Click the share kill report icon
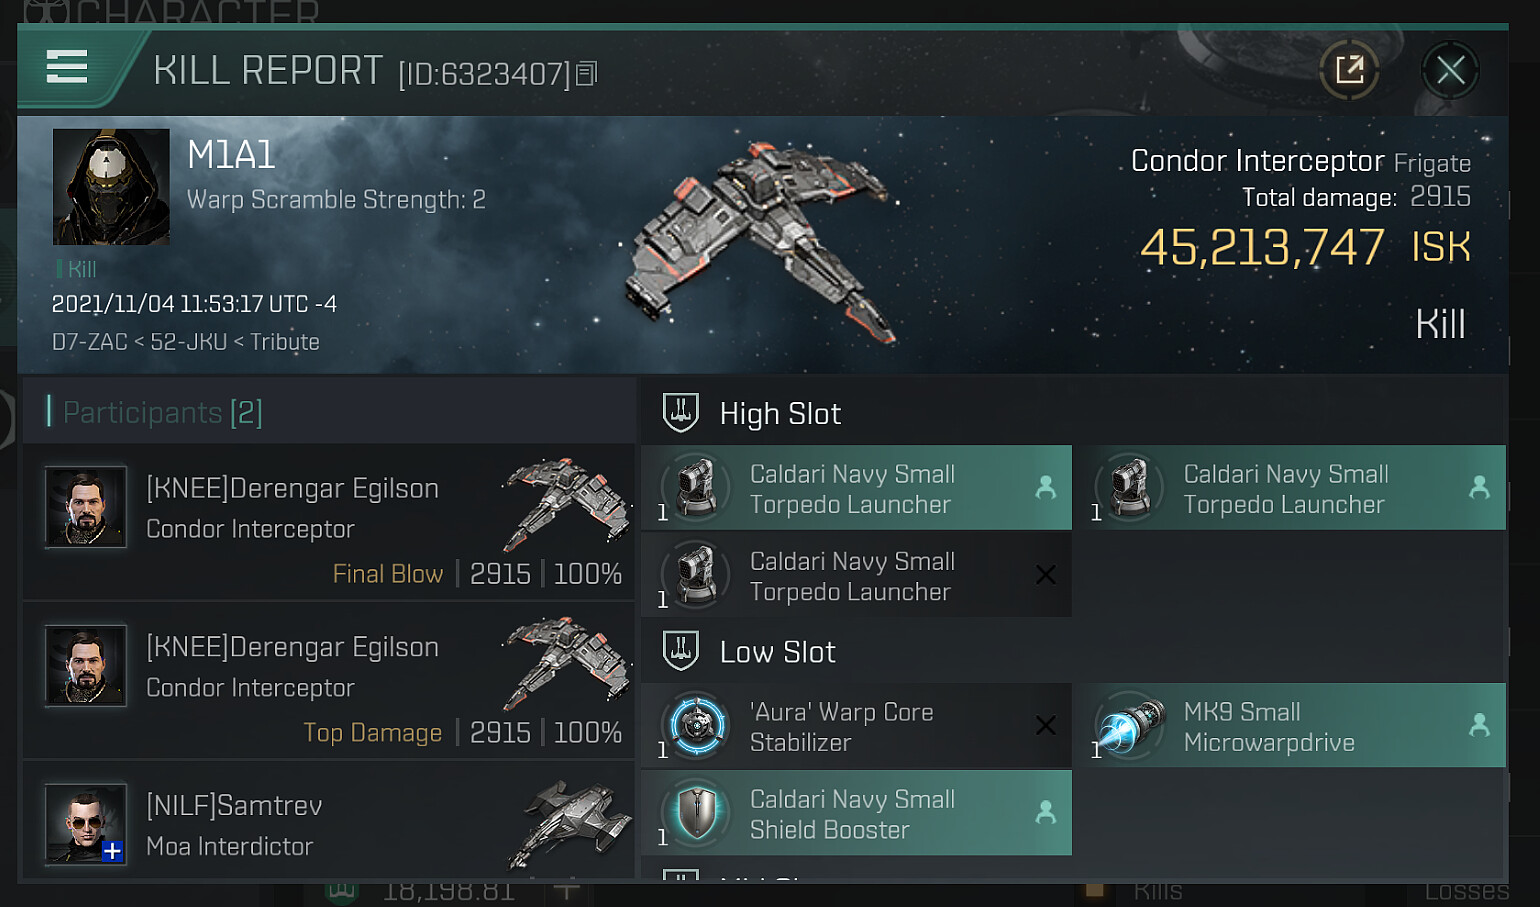The height and width of the screenshot is (907, 1540). (1349, 70)
